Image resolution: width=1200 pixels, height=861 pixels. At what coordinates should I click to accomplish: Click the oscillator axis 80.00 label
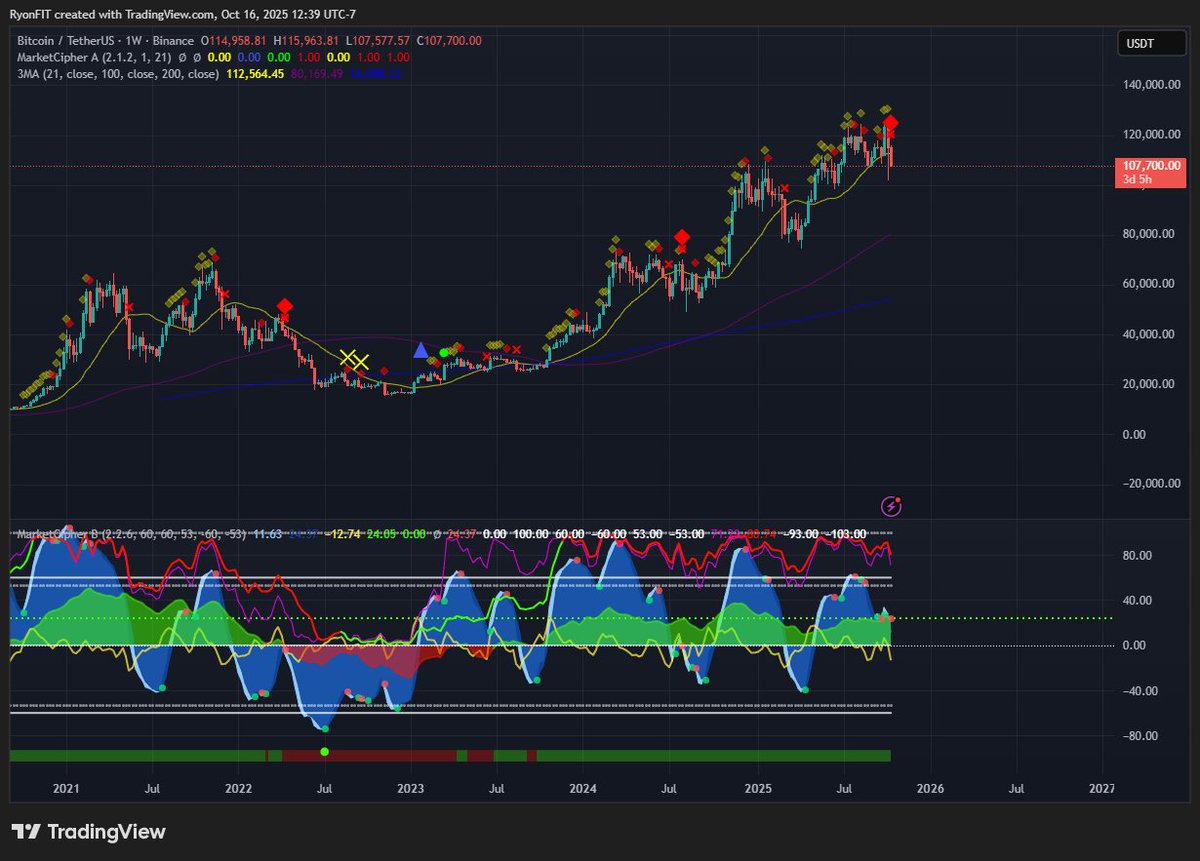click(x=1138, y=556)
